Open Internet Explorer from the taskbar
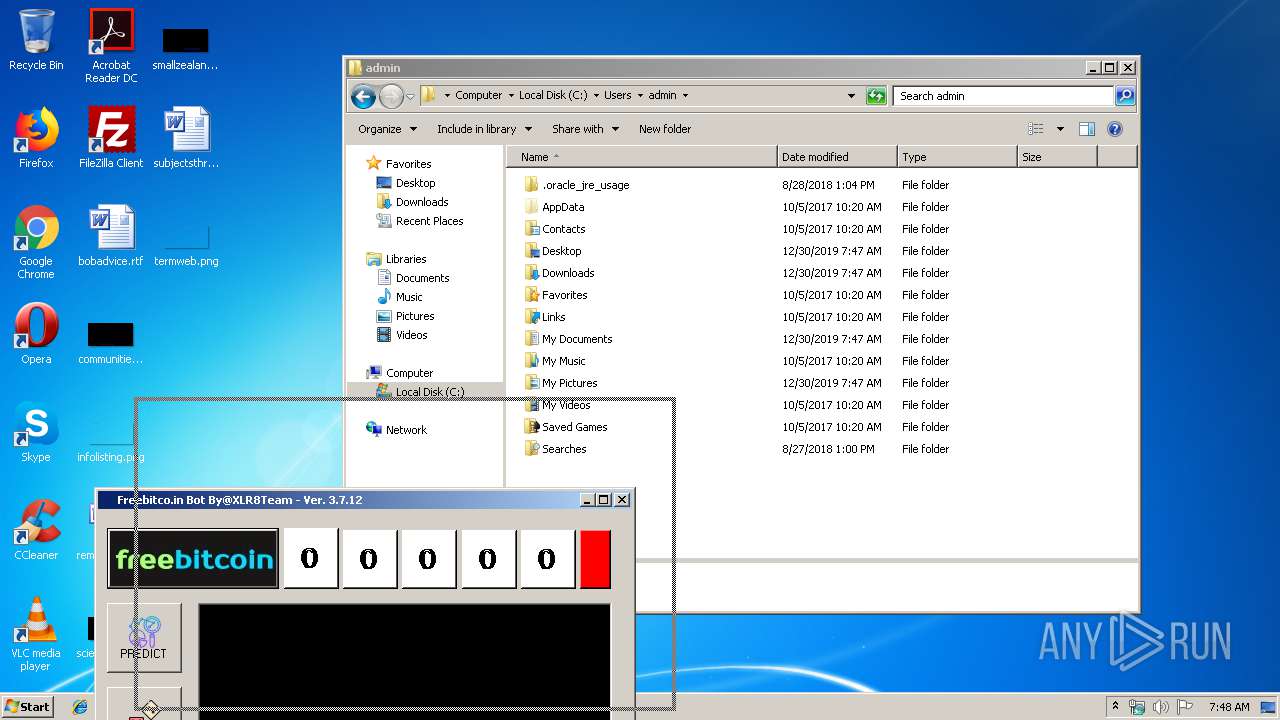 point(80,707)
